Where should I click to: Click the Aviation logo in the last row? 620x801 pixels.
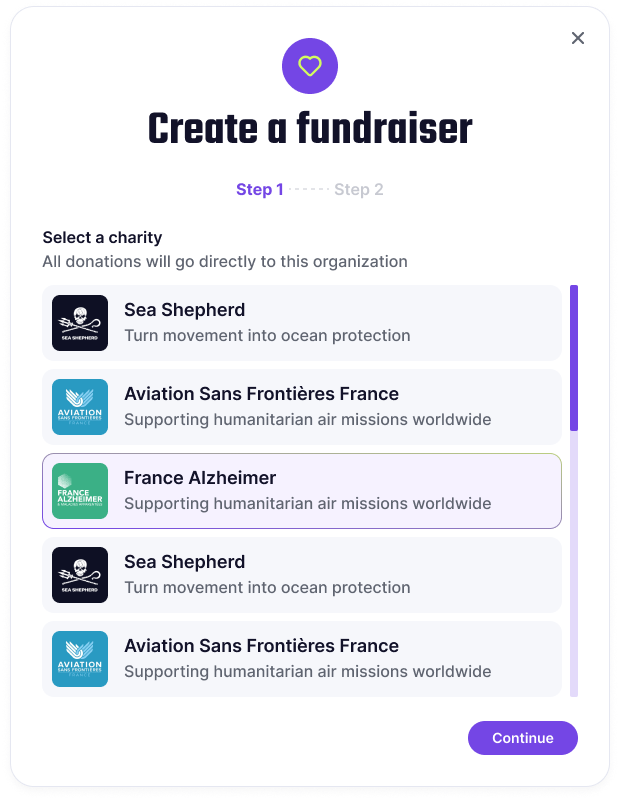(x=80, y=659)
